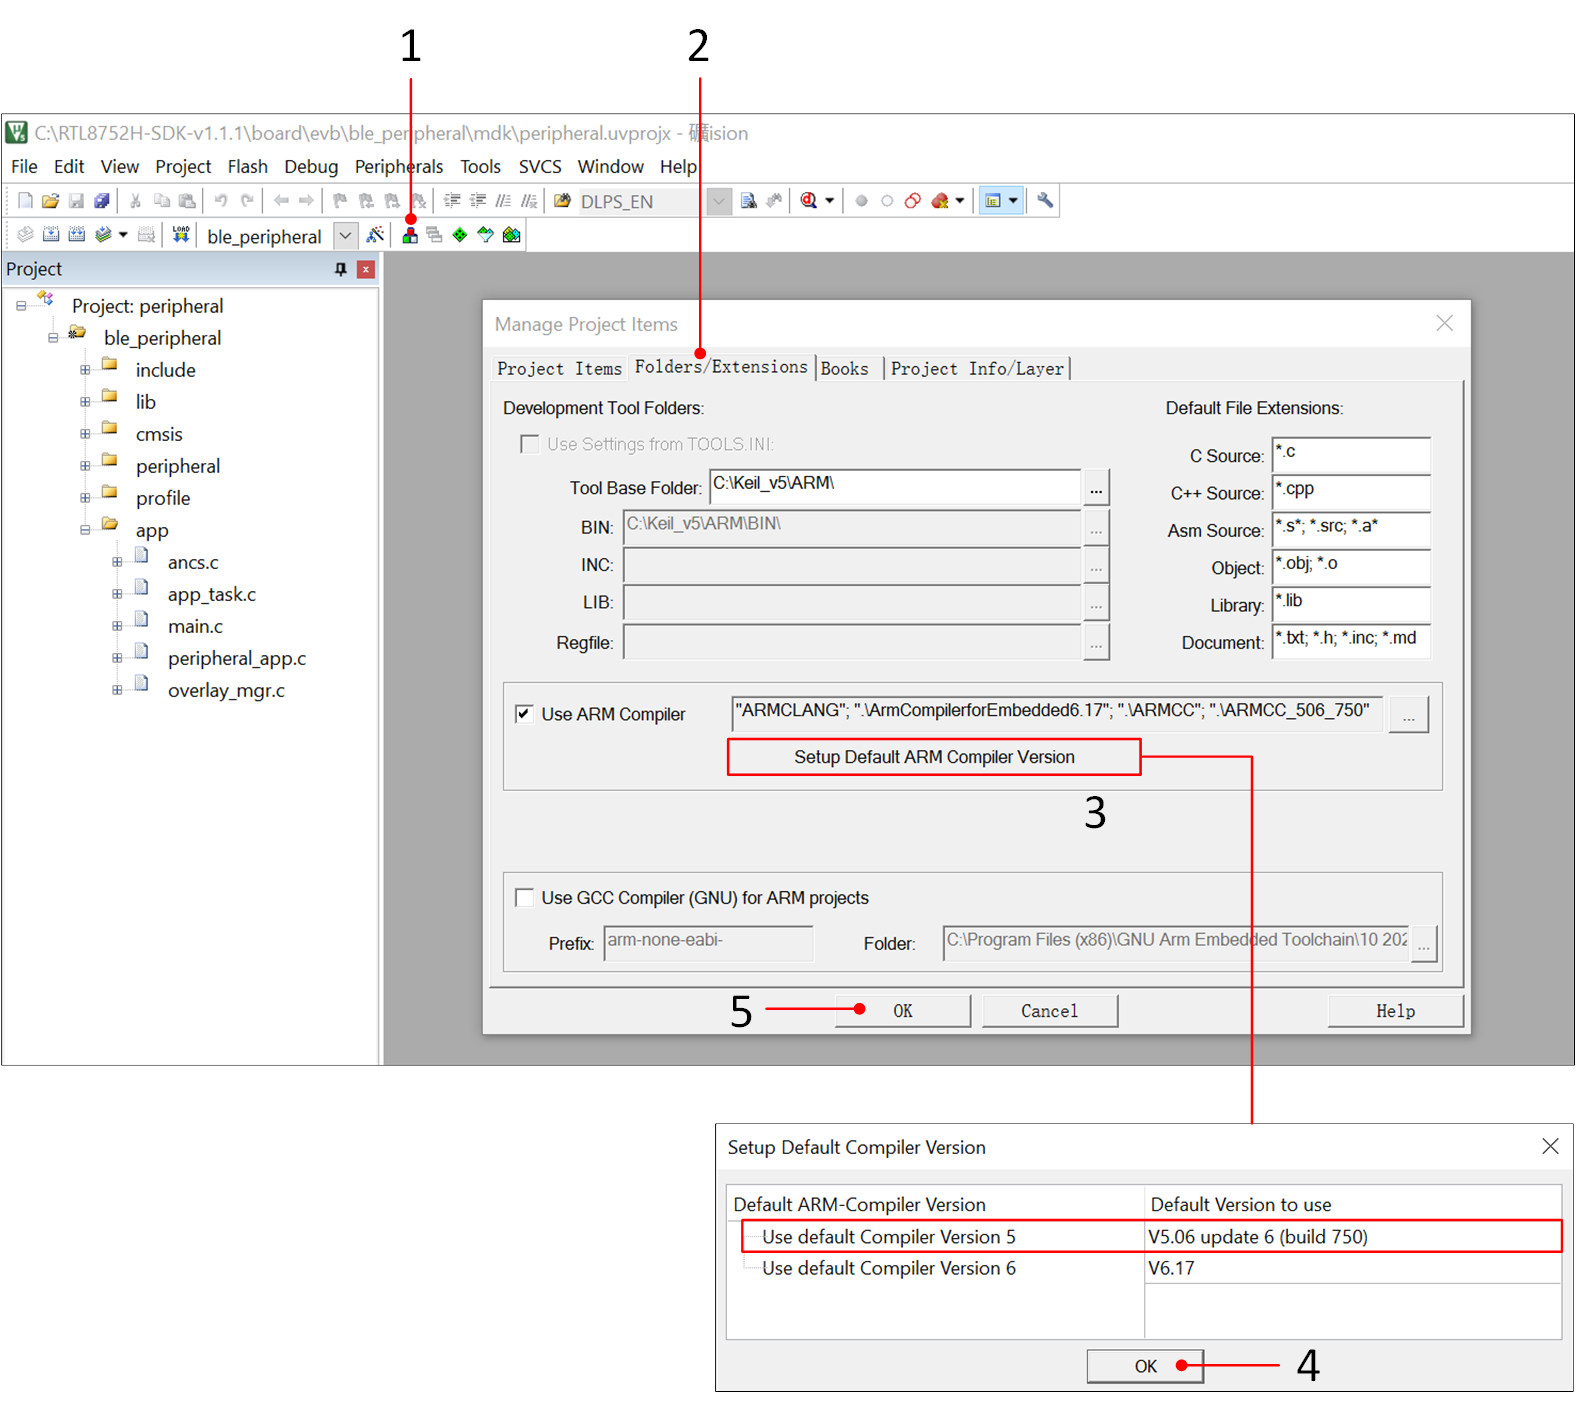The height and width of the screenshot is (1420, 1576).
Task: Click the Cut scissors icon
Action: coord(135,201)
